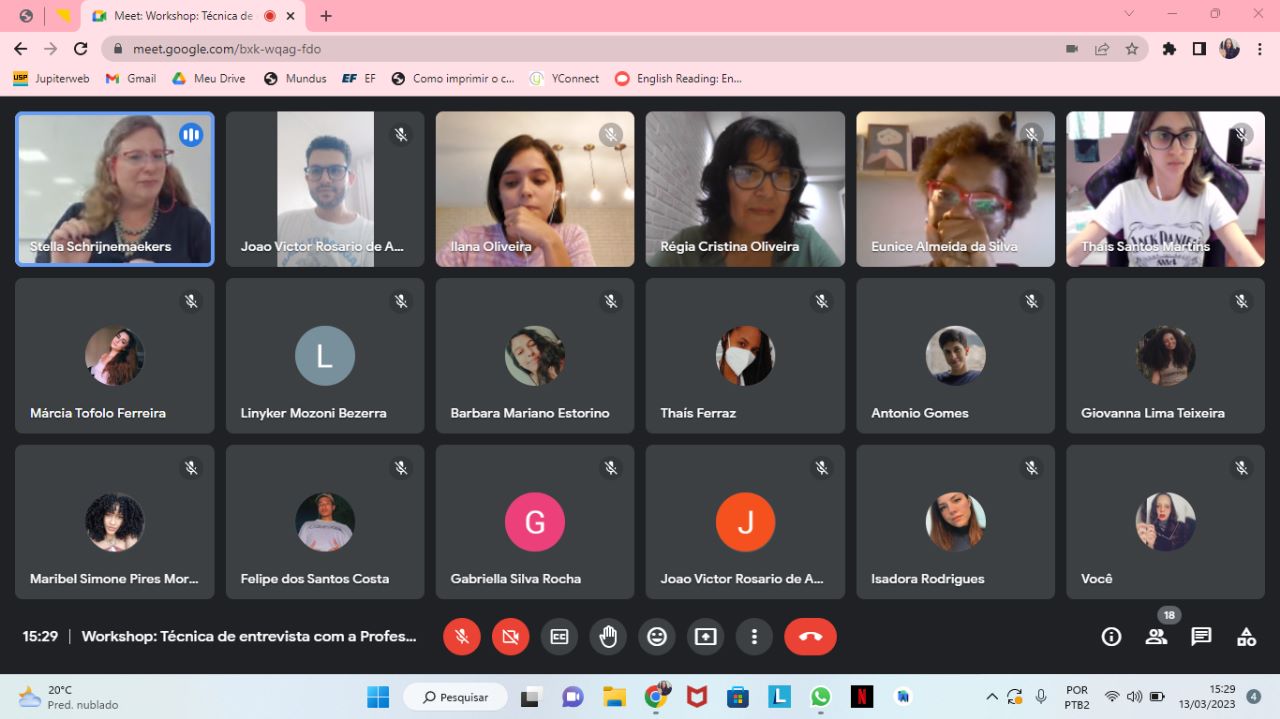Open the chat panel
1280x719 pixels.
pyautogui.click(x=1201, y=636)
